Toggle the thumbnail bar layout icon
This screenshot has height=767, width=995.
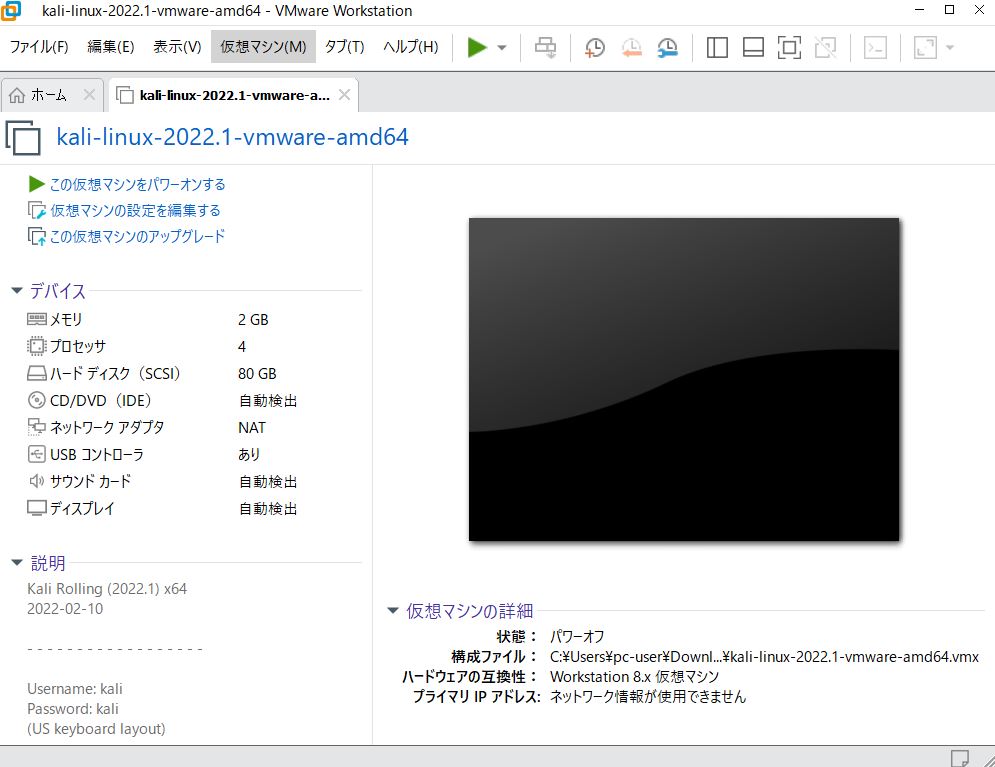click(x=753, y=48)
